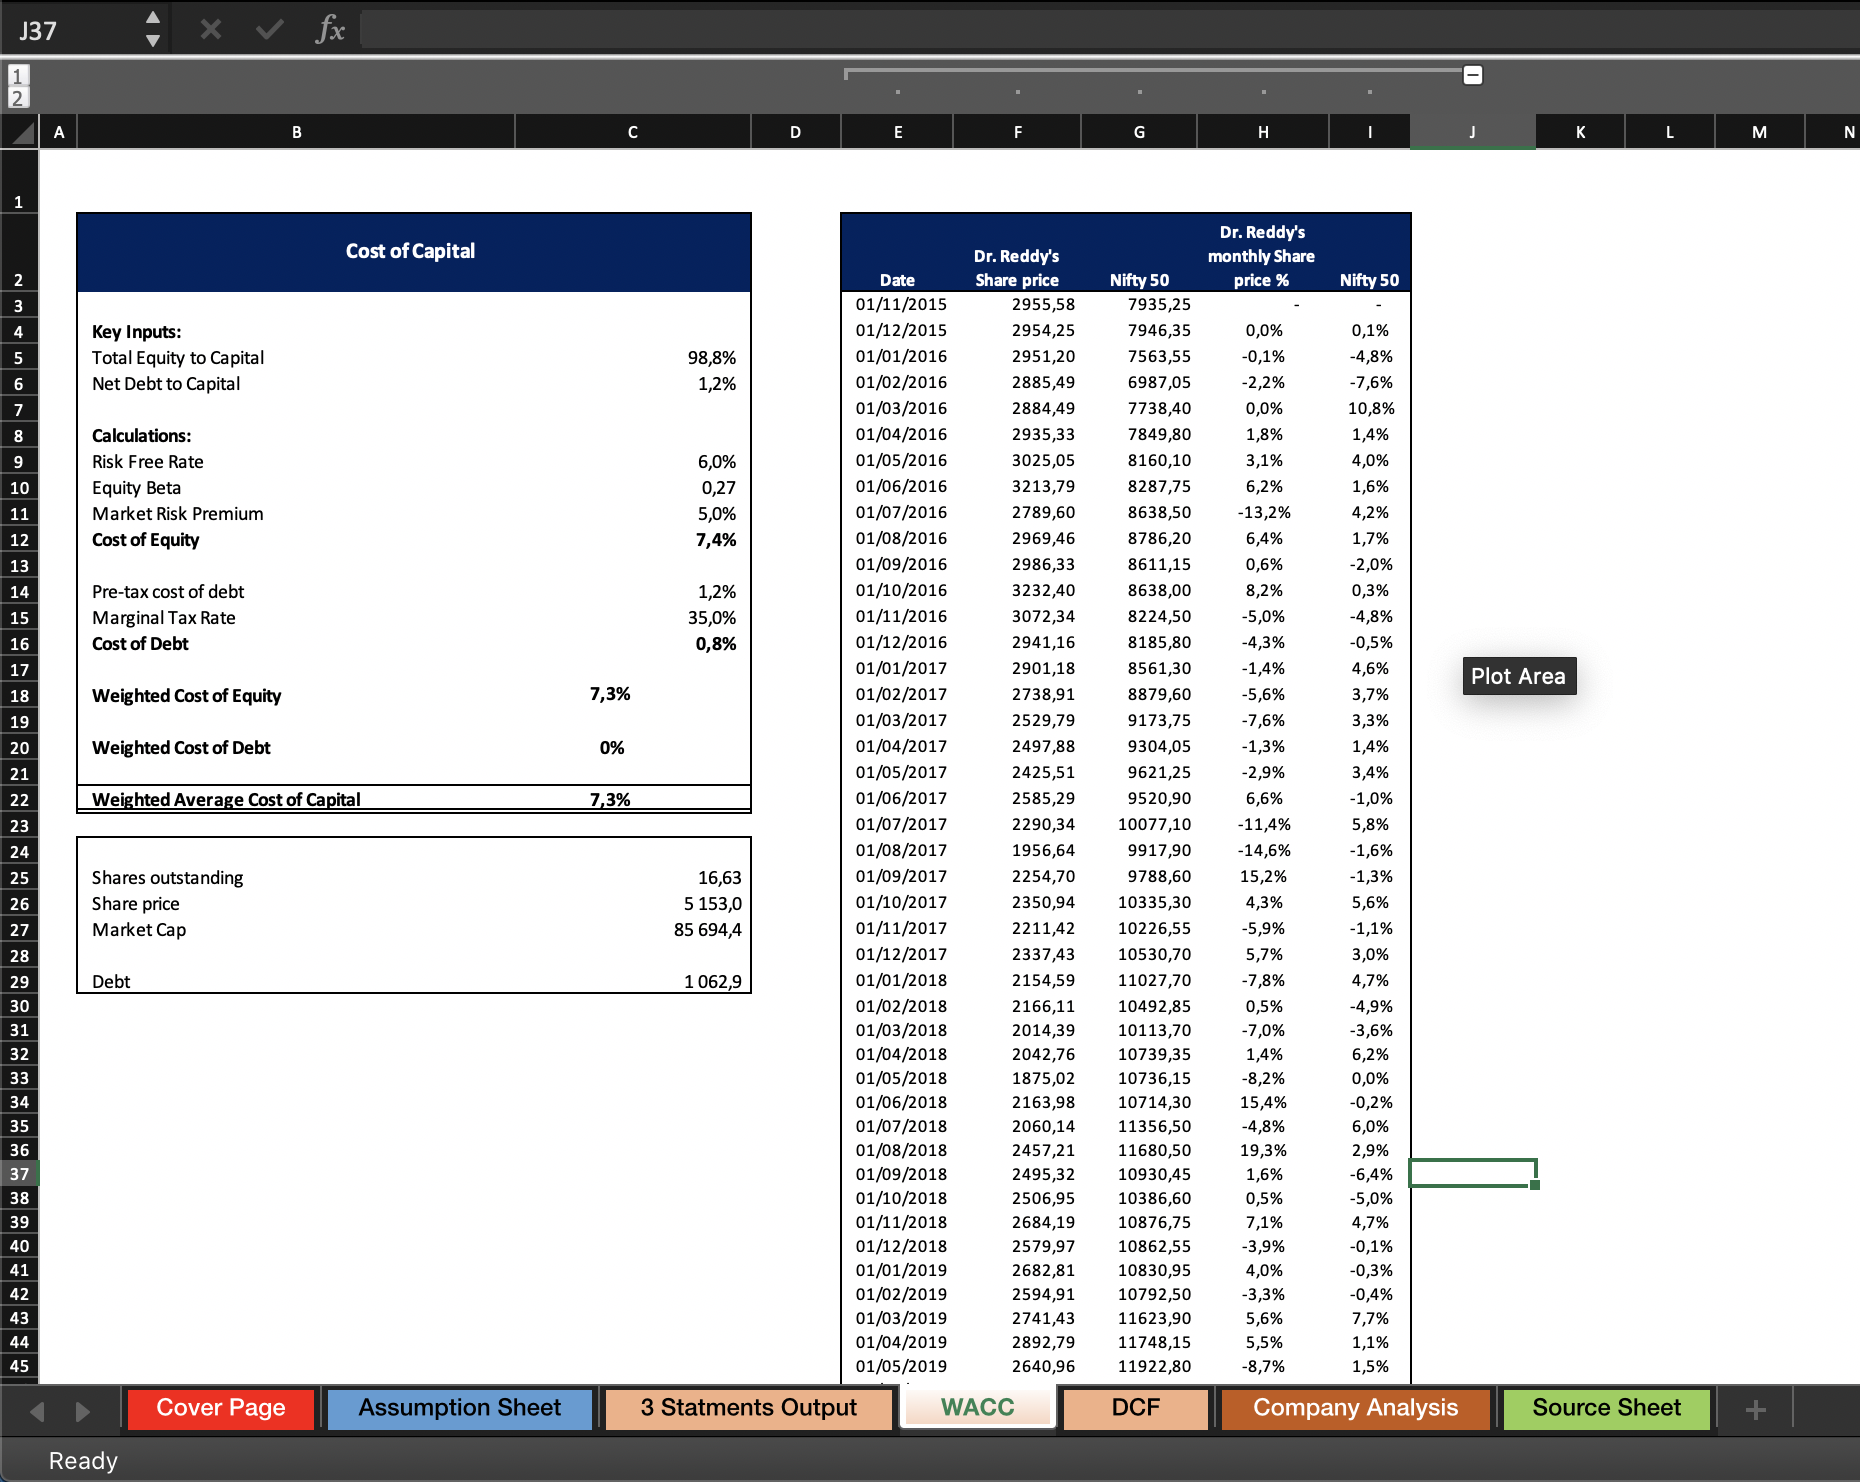Screen dimensions: 1860x1482
Task: Select Nifty 50 value 11922,80
Action: point(1154,1366)
